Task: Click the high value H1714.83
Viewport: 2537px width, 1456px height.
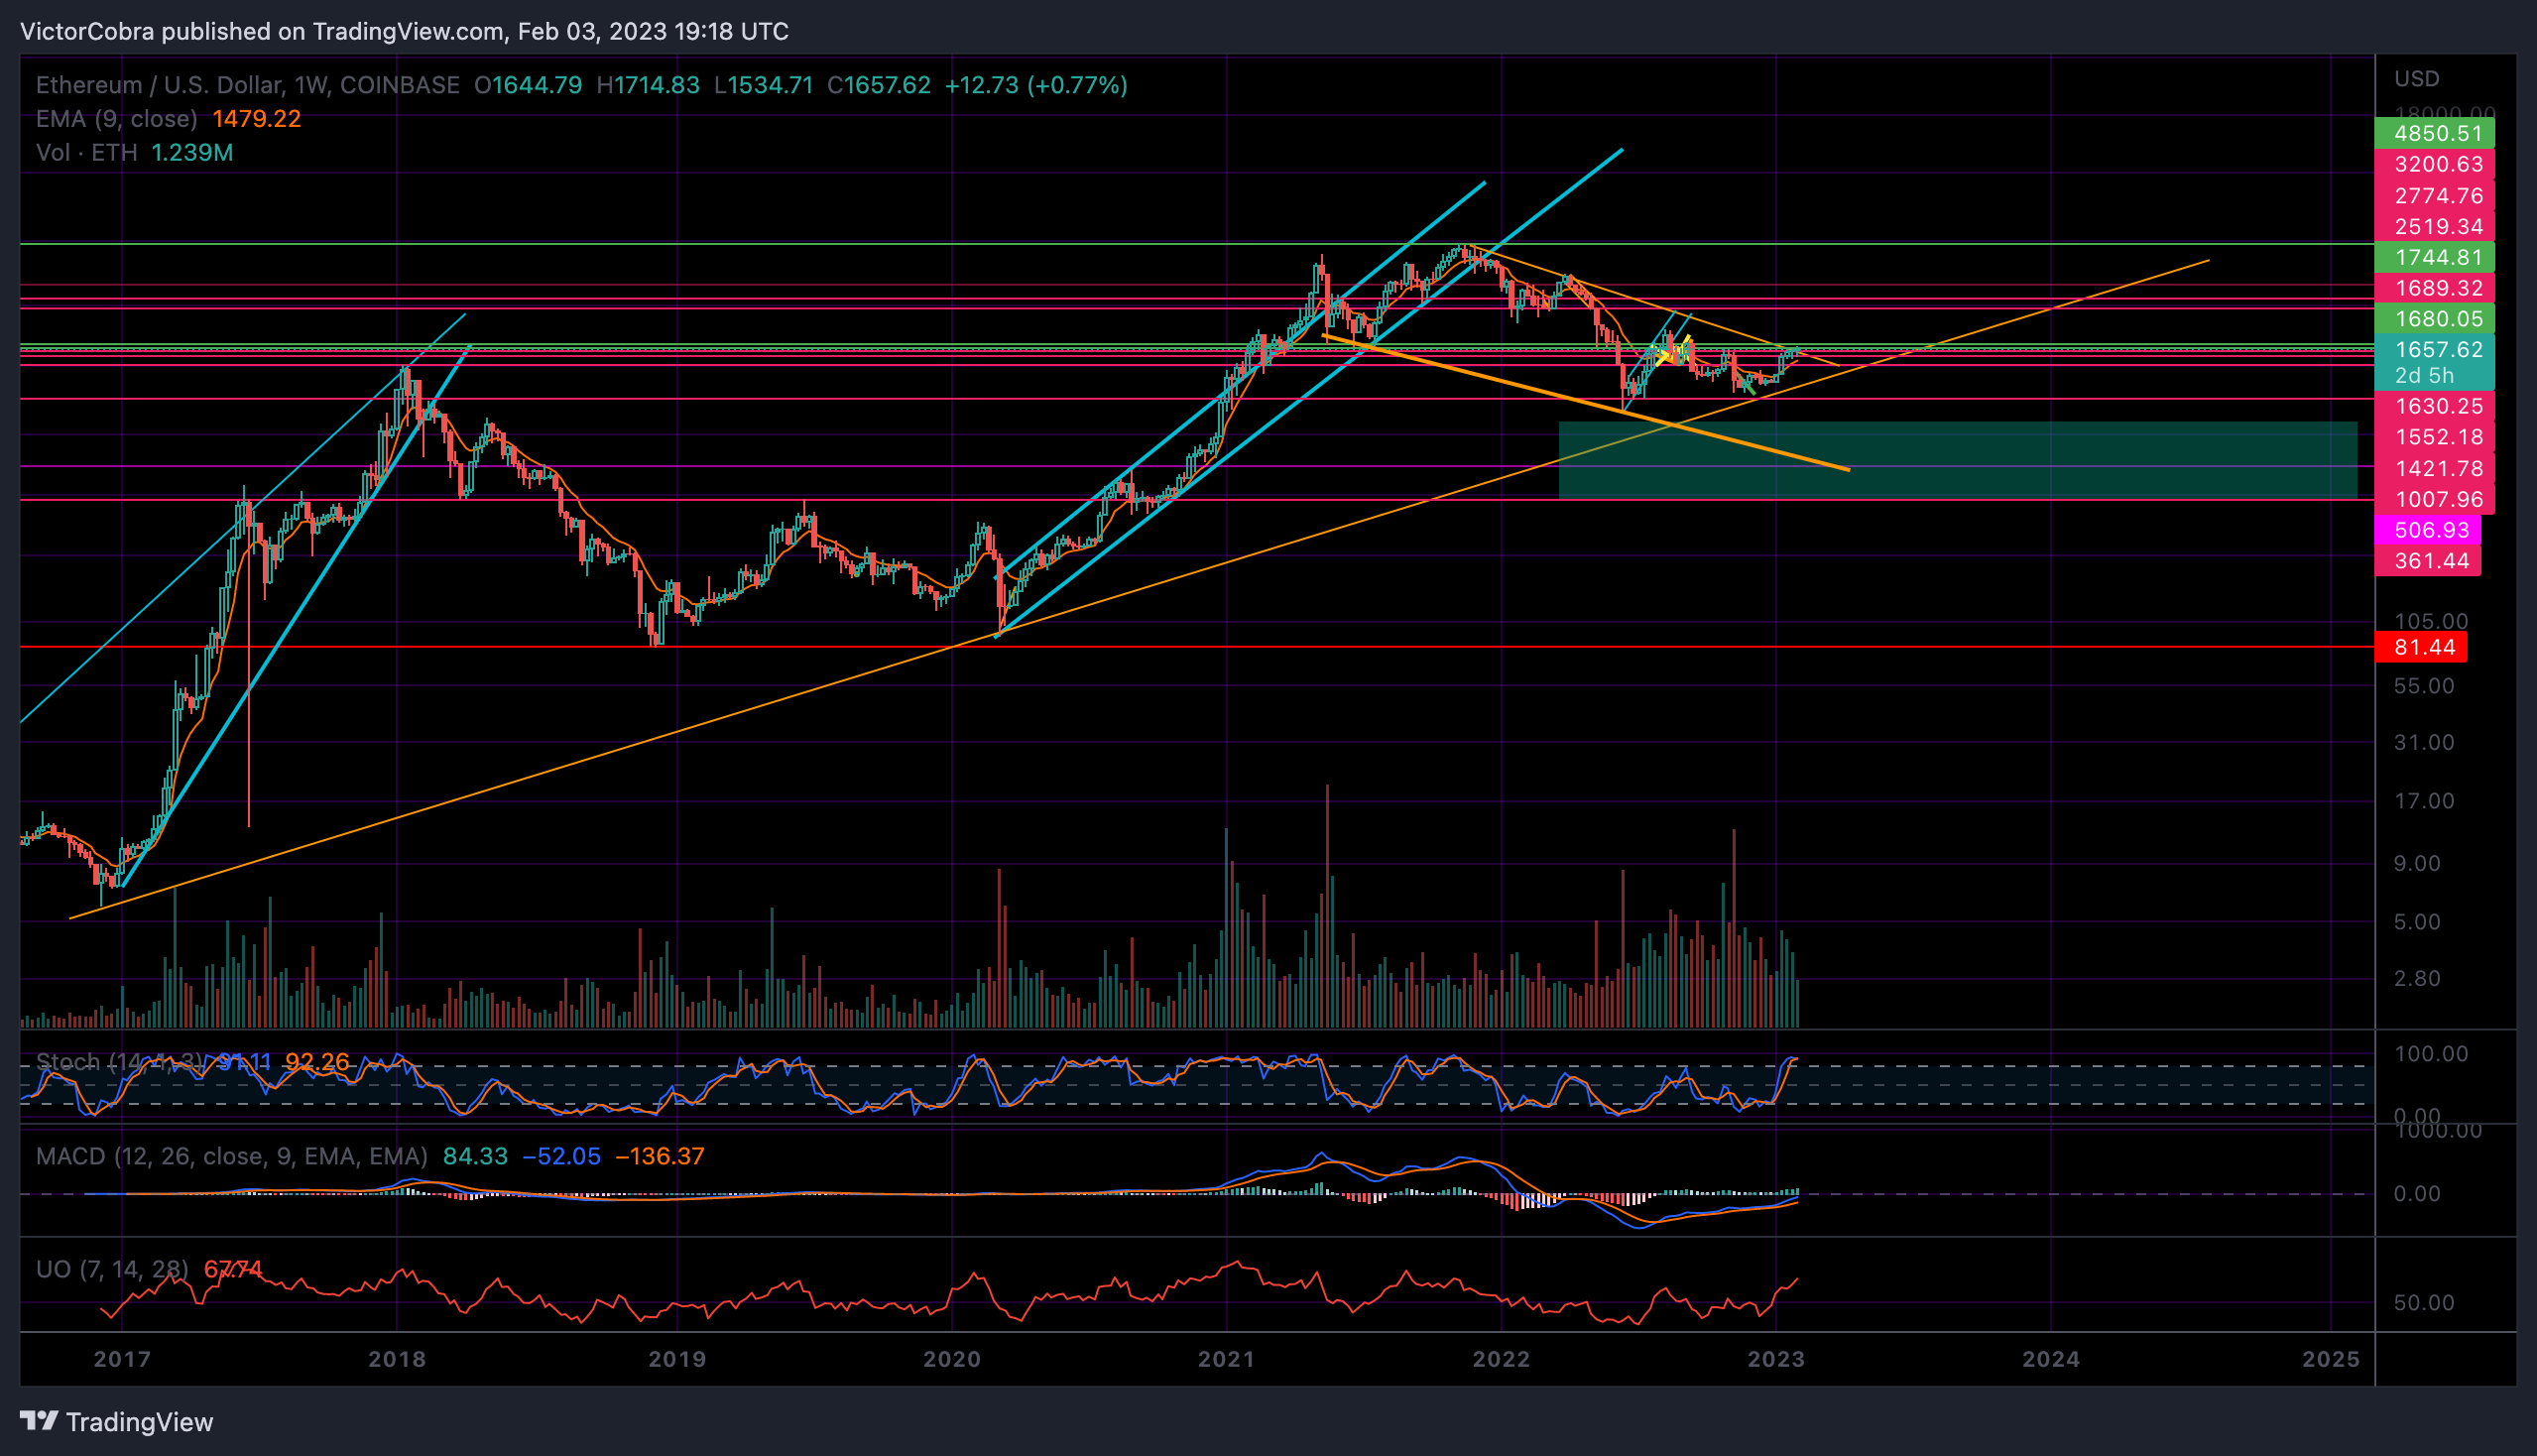Action: 648,85
